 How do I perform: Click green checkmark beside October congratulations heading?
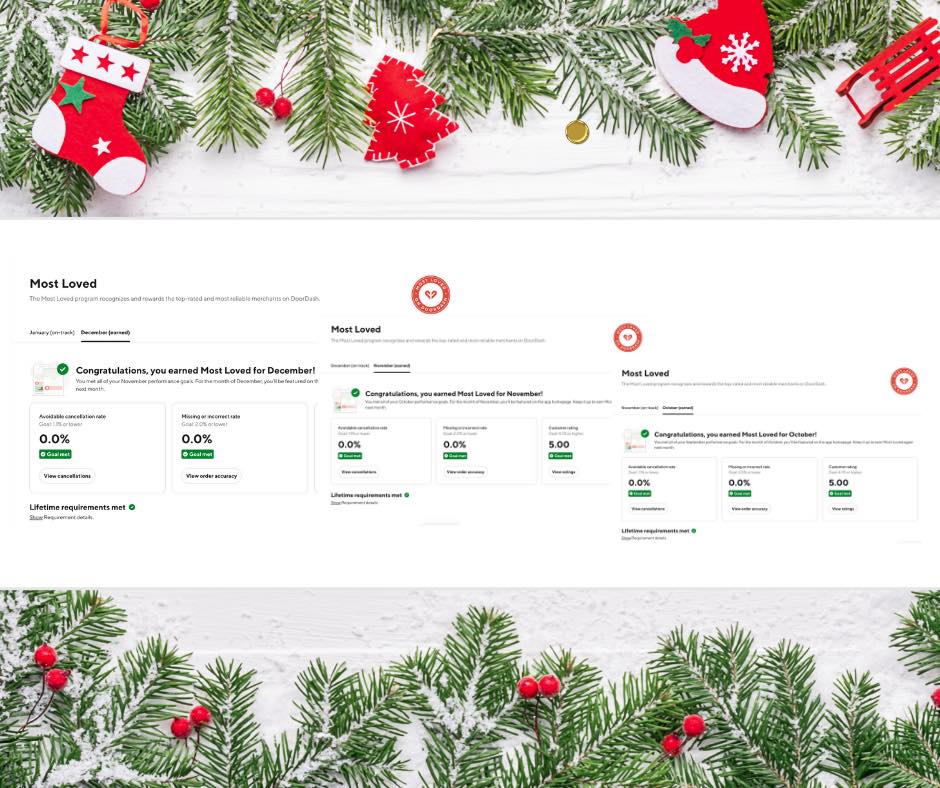[x=644, y=433]
